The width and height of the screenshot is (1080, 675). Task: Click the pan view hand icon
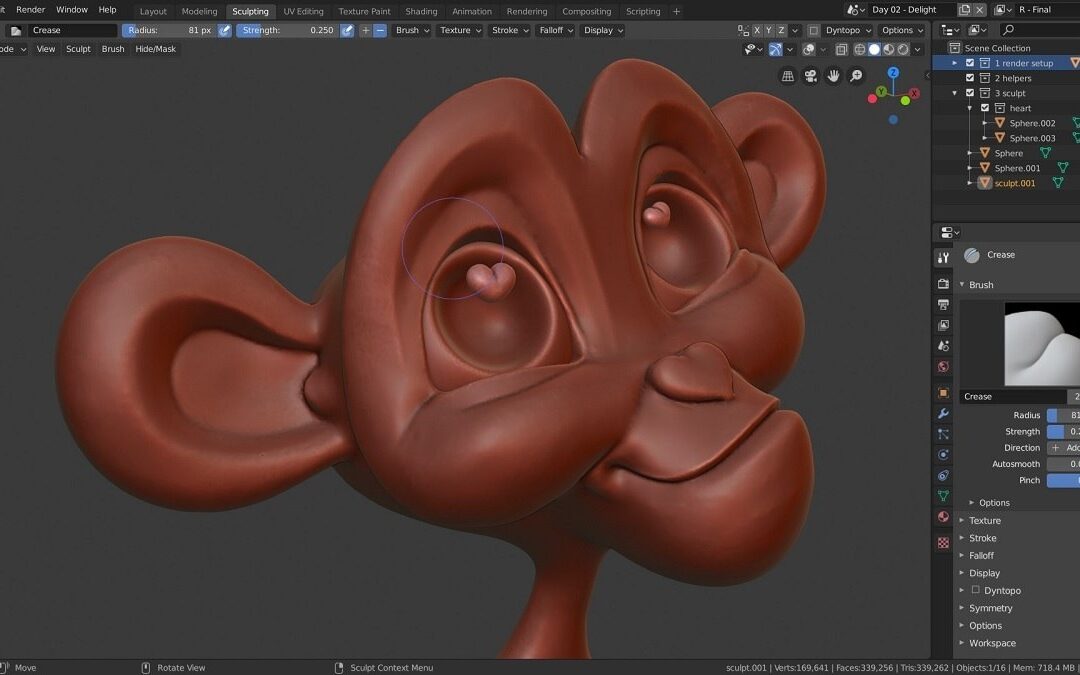click(x=833, y=76)
